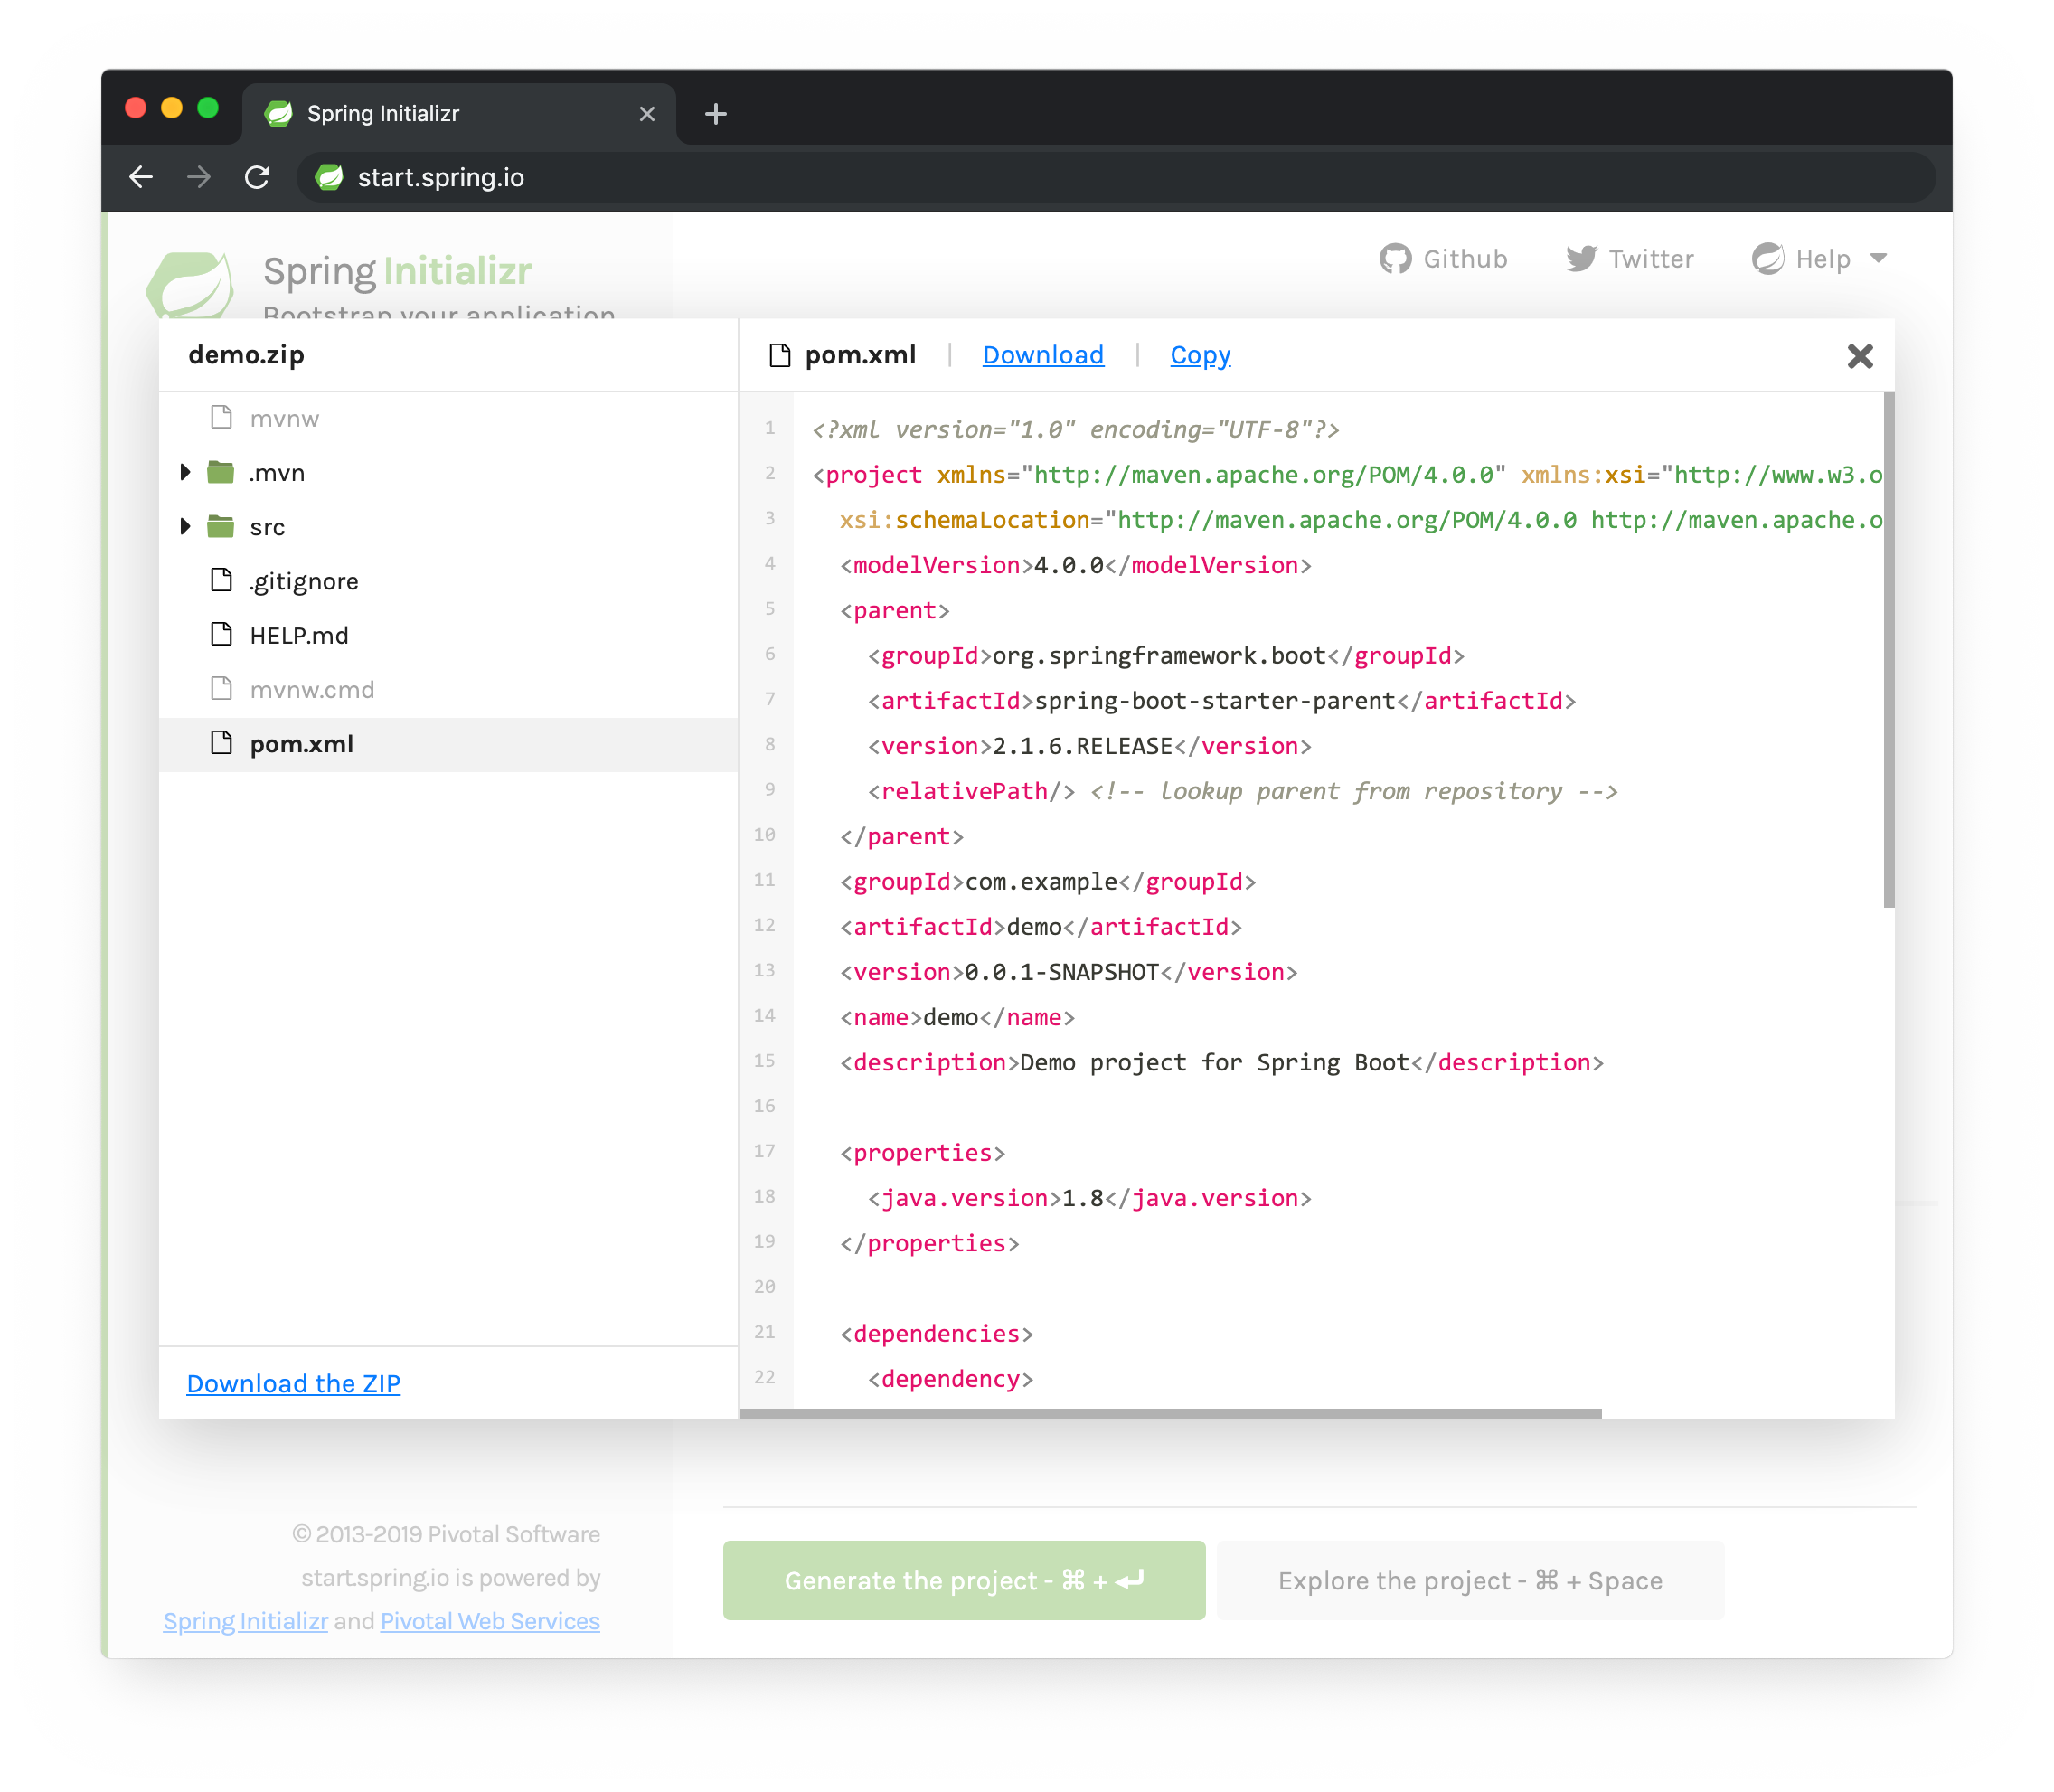
Task: Click Download link for pom.xml
Action: 1042,354
